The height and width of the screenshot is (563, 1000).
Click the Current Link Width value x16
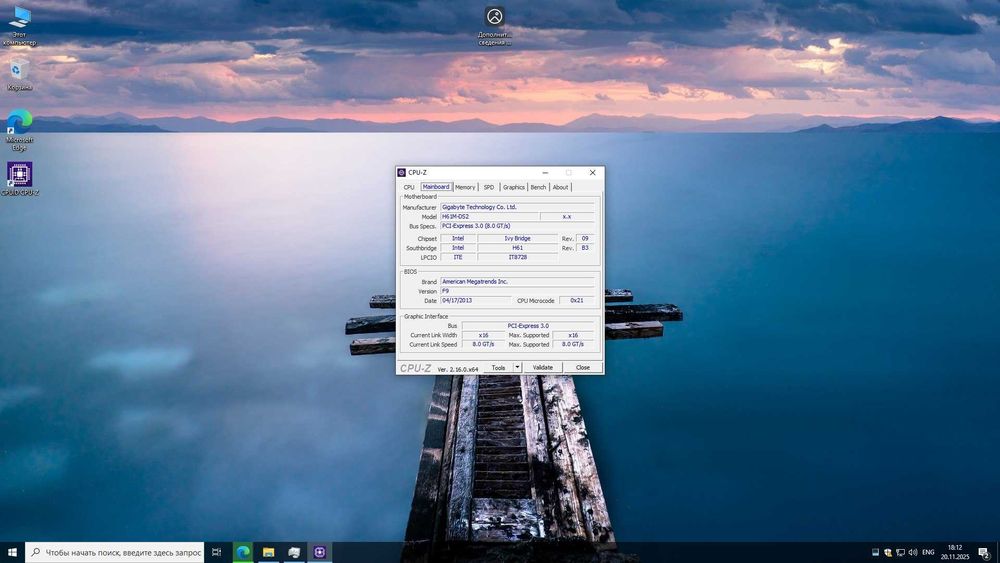click(483, 335)
